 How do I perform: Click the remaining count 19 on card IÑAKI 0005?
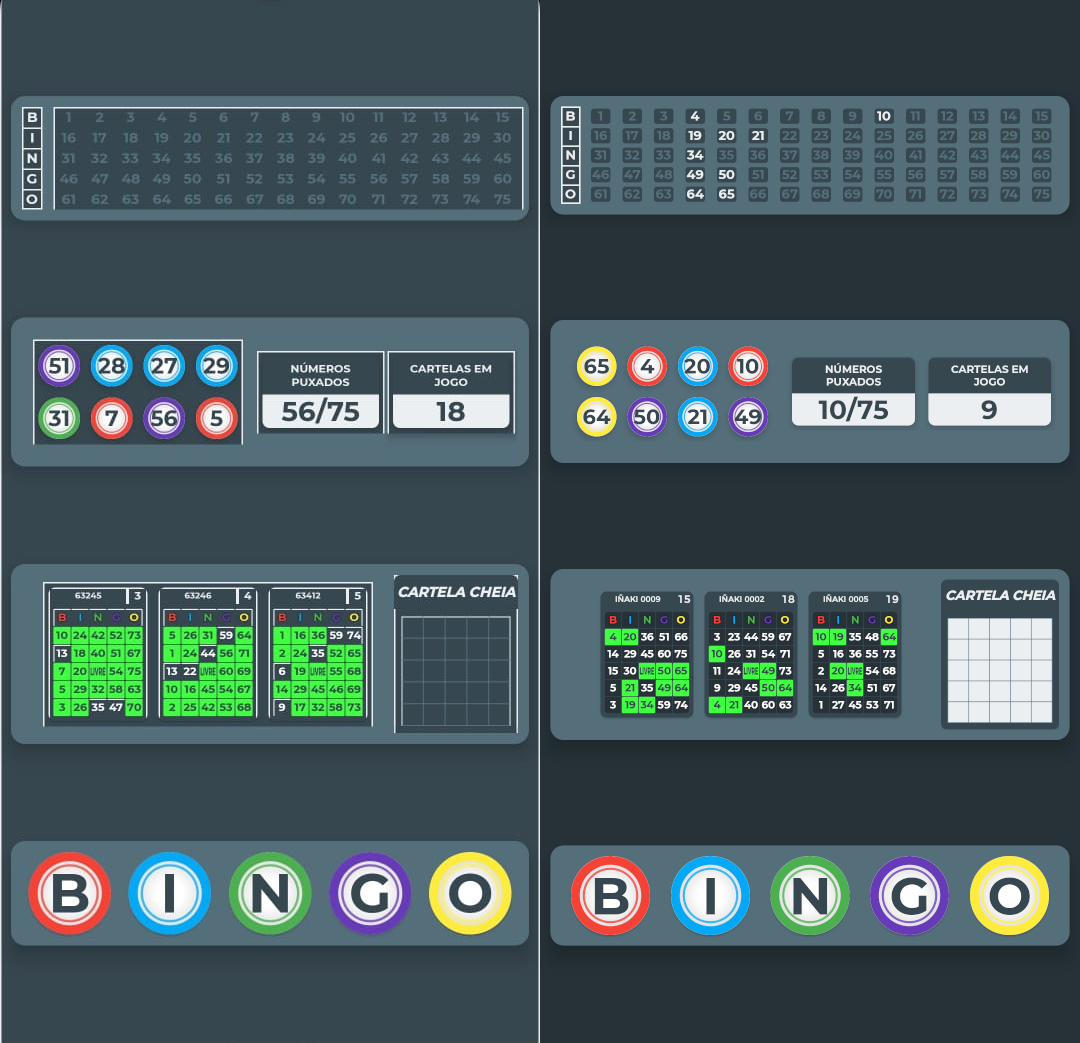(892, 599)
